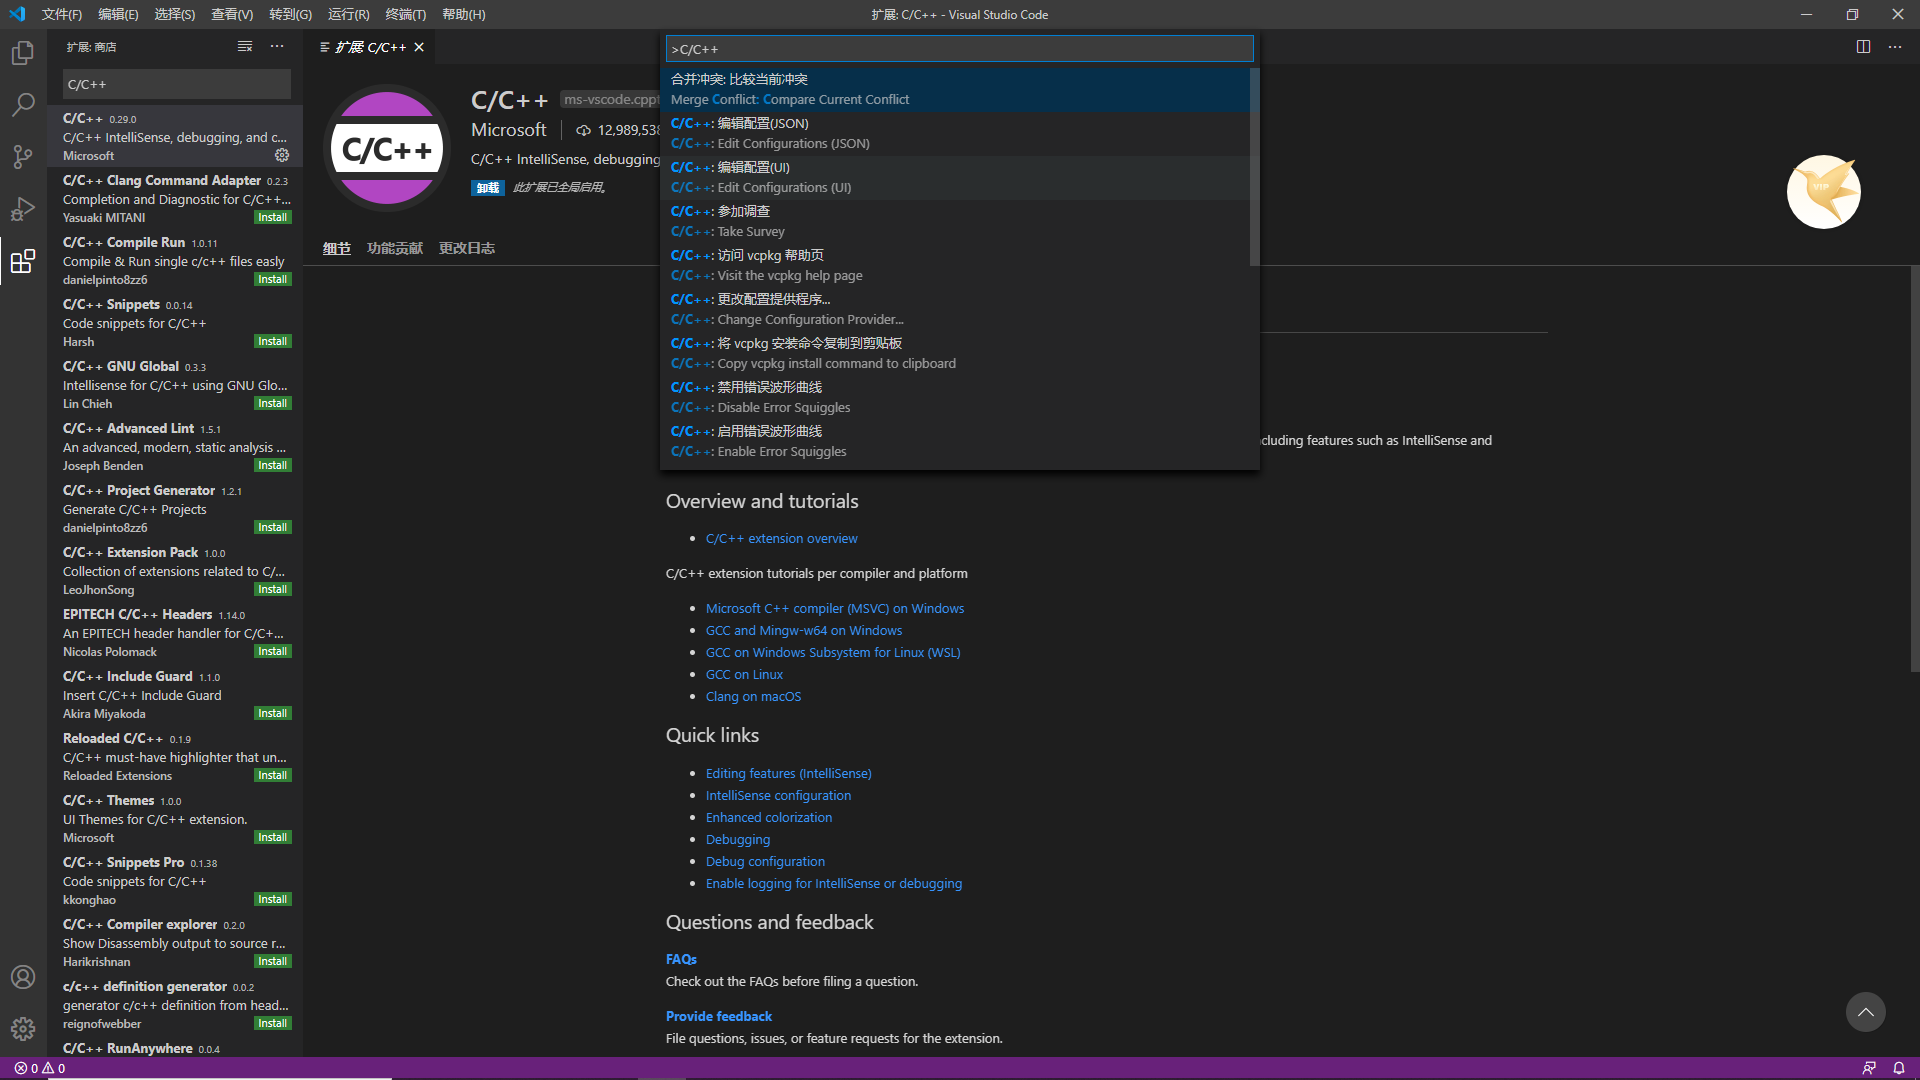This screenshot has height=1080, width=1920.
Task: Open Clang on macOS tutorial link
Action: click(x=753, y=696)
